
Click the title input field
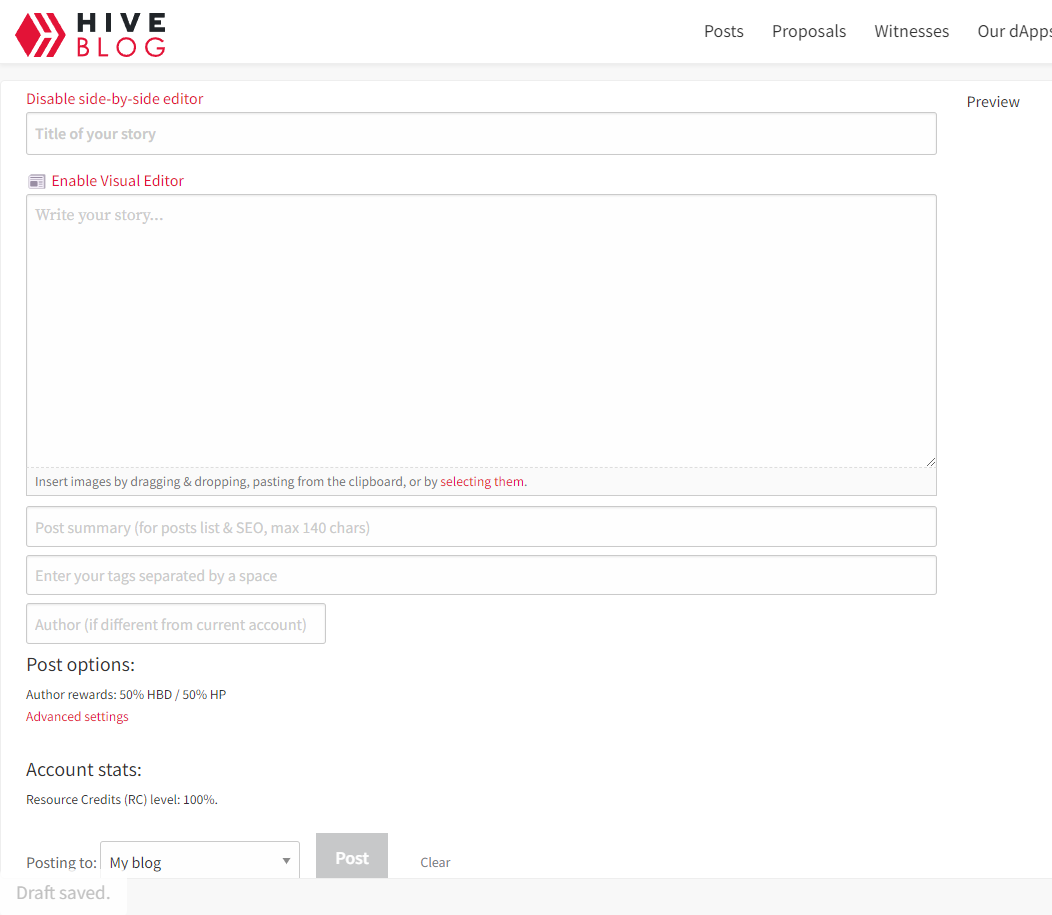[x=481, y=133]
